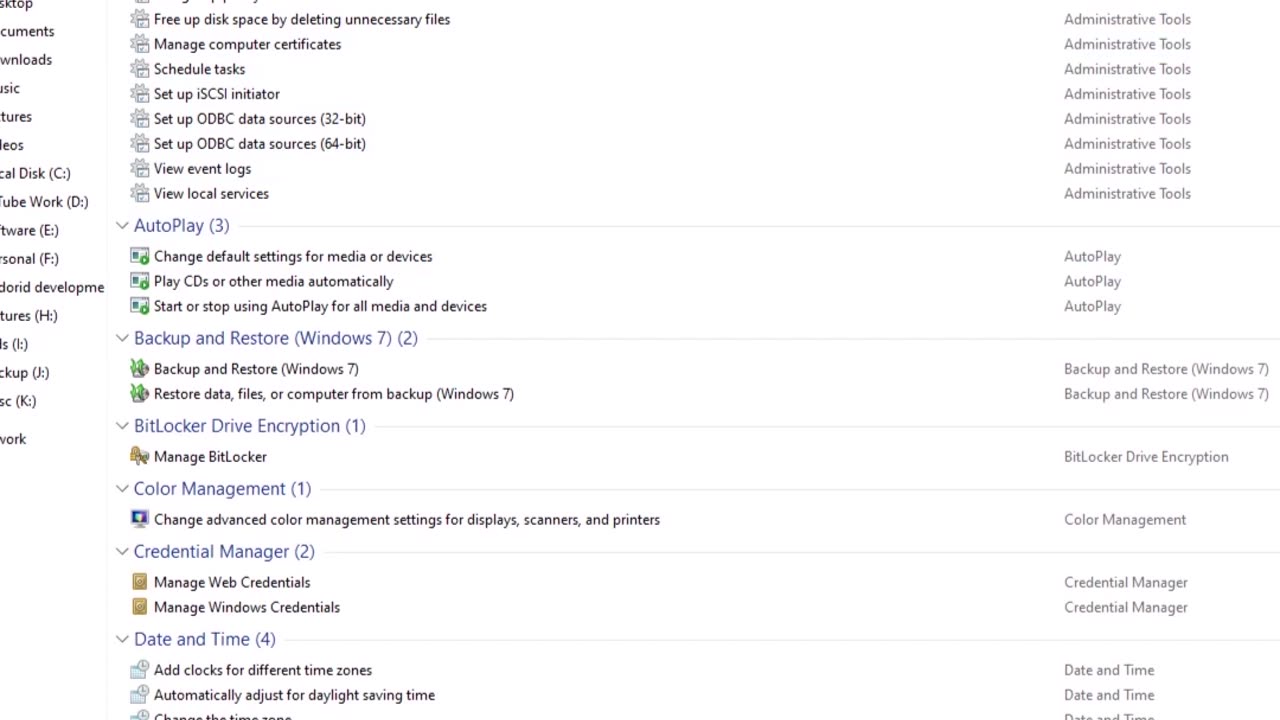Click icon for ODBC data sources (64-bit)
This screenshot has width=1280, height=720.
[x=140, y=144]
